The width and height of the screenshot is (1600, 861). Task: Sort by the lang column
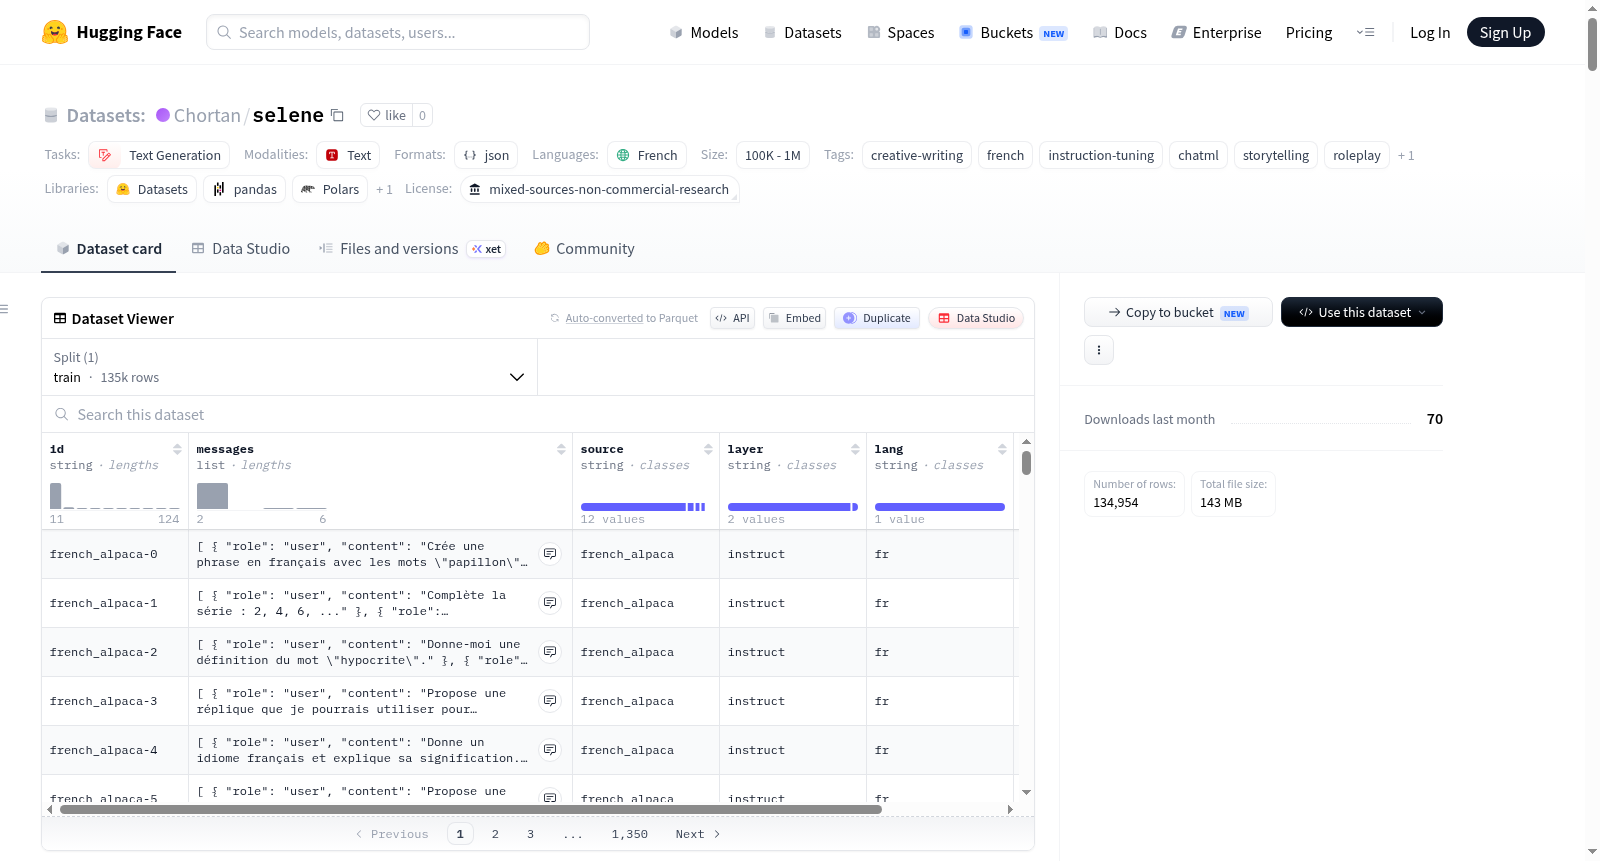pos(1002,449)
